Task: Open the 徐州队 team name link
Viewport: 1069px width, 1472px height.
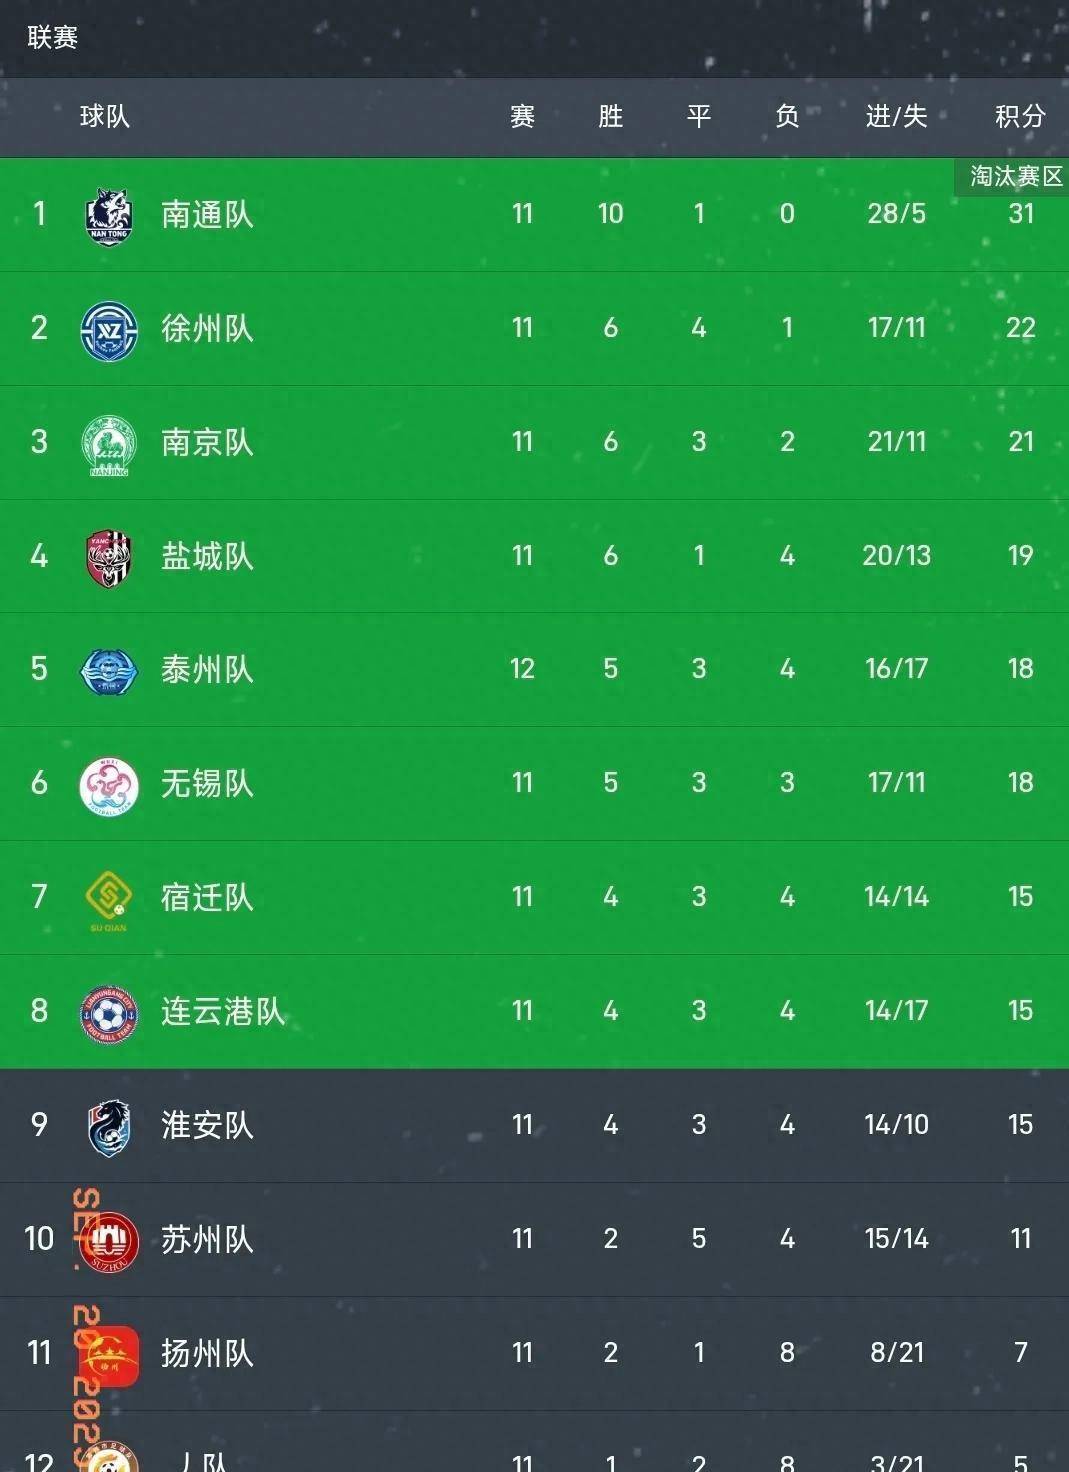Action: (207, 328)
